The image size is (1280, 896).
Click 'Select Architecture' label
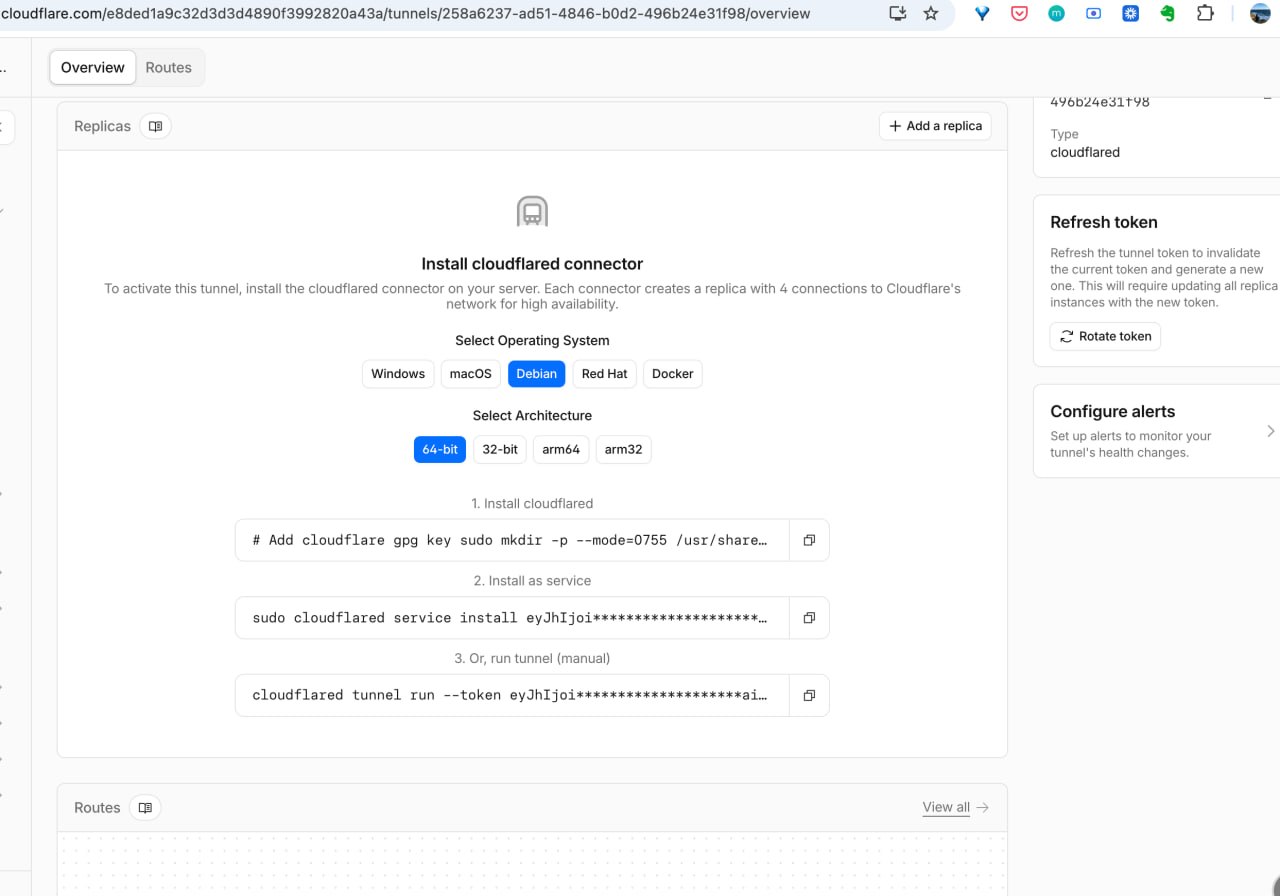[x=532, y=415]
